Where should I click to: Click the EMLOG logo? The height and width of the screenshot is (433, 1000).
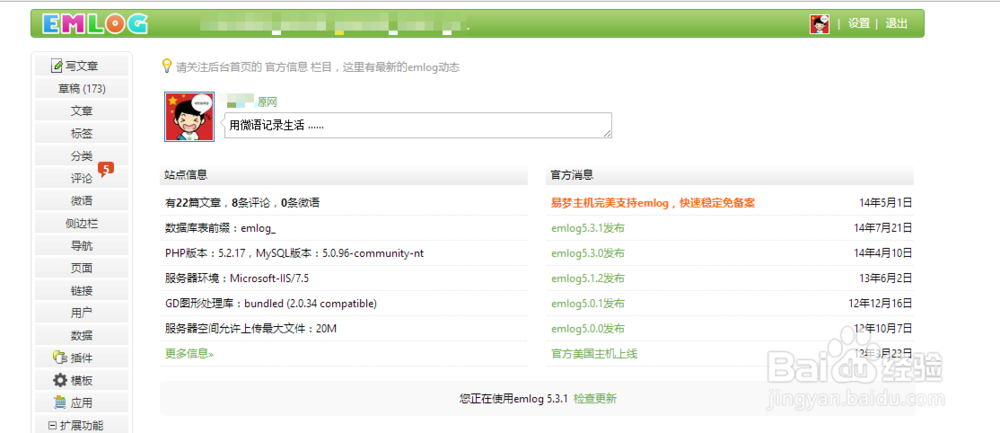pyautogui.click(x=95, y=24)
